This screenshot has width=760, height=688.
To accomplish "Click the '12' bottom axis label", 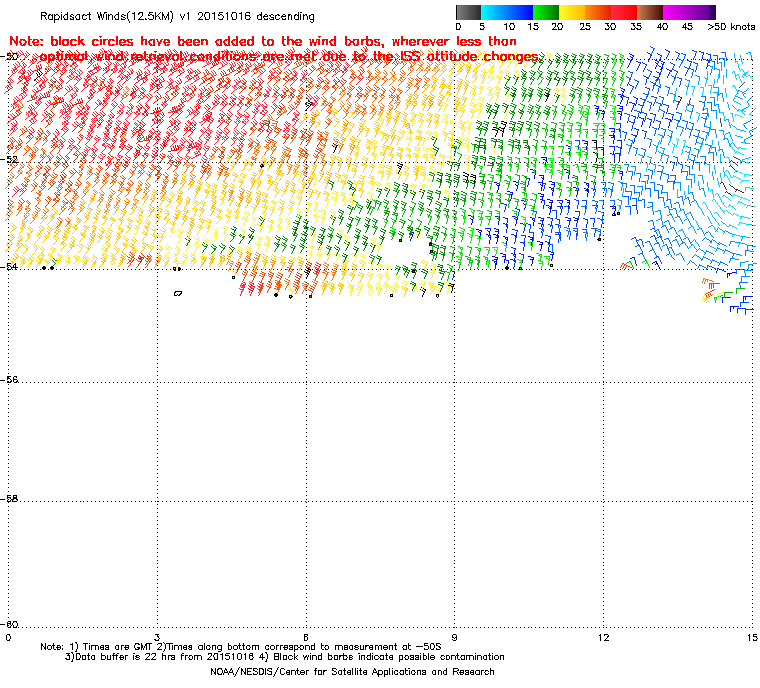I will coord(603,637).
